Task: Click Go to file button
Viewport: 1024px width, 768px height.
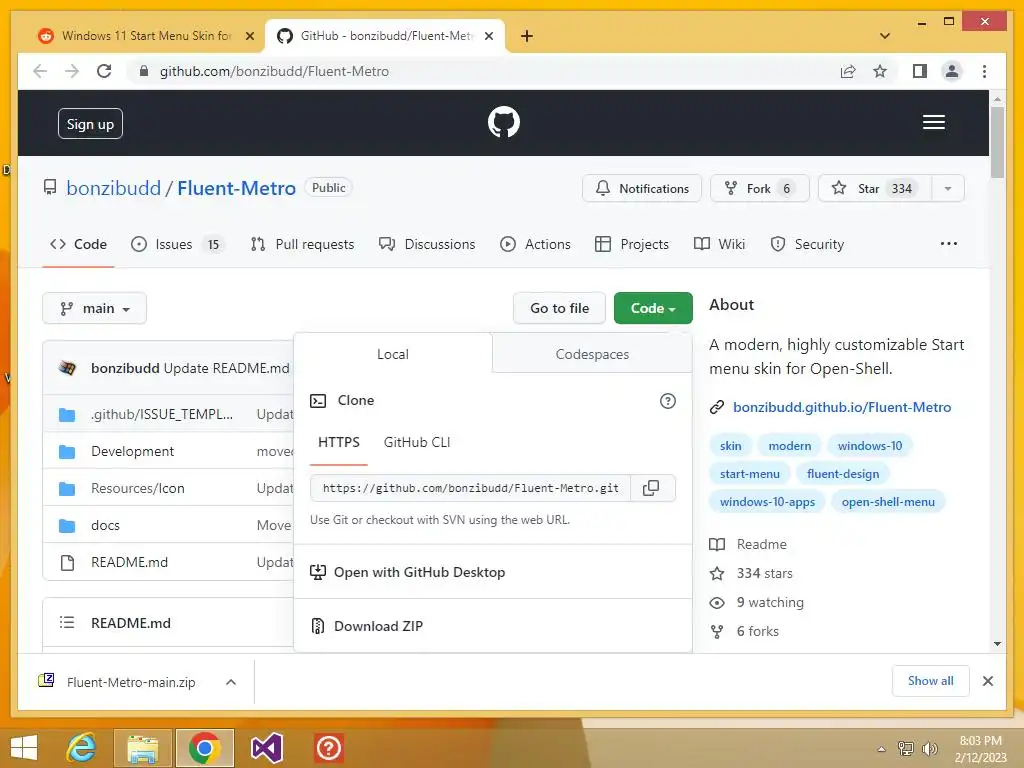Action: pos(559,308)
